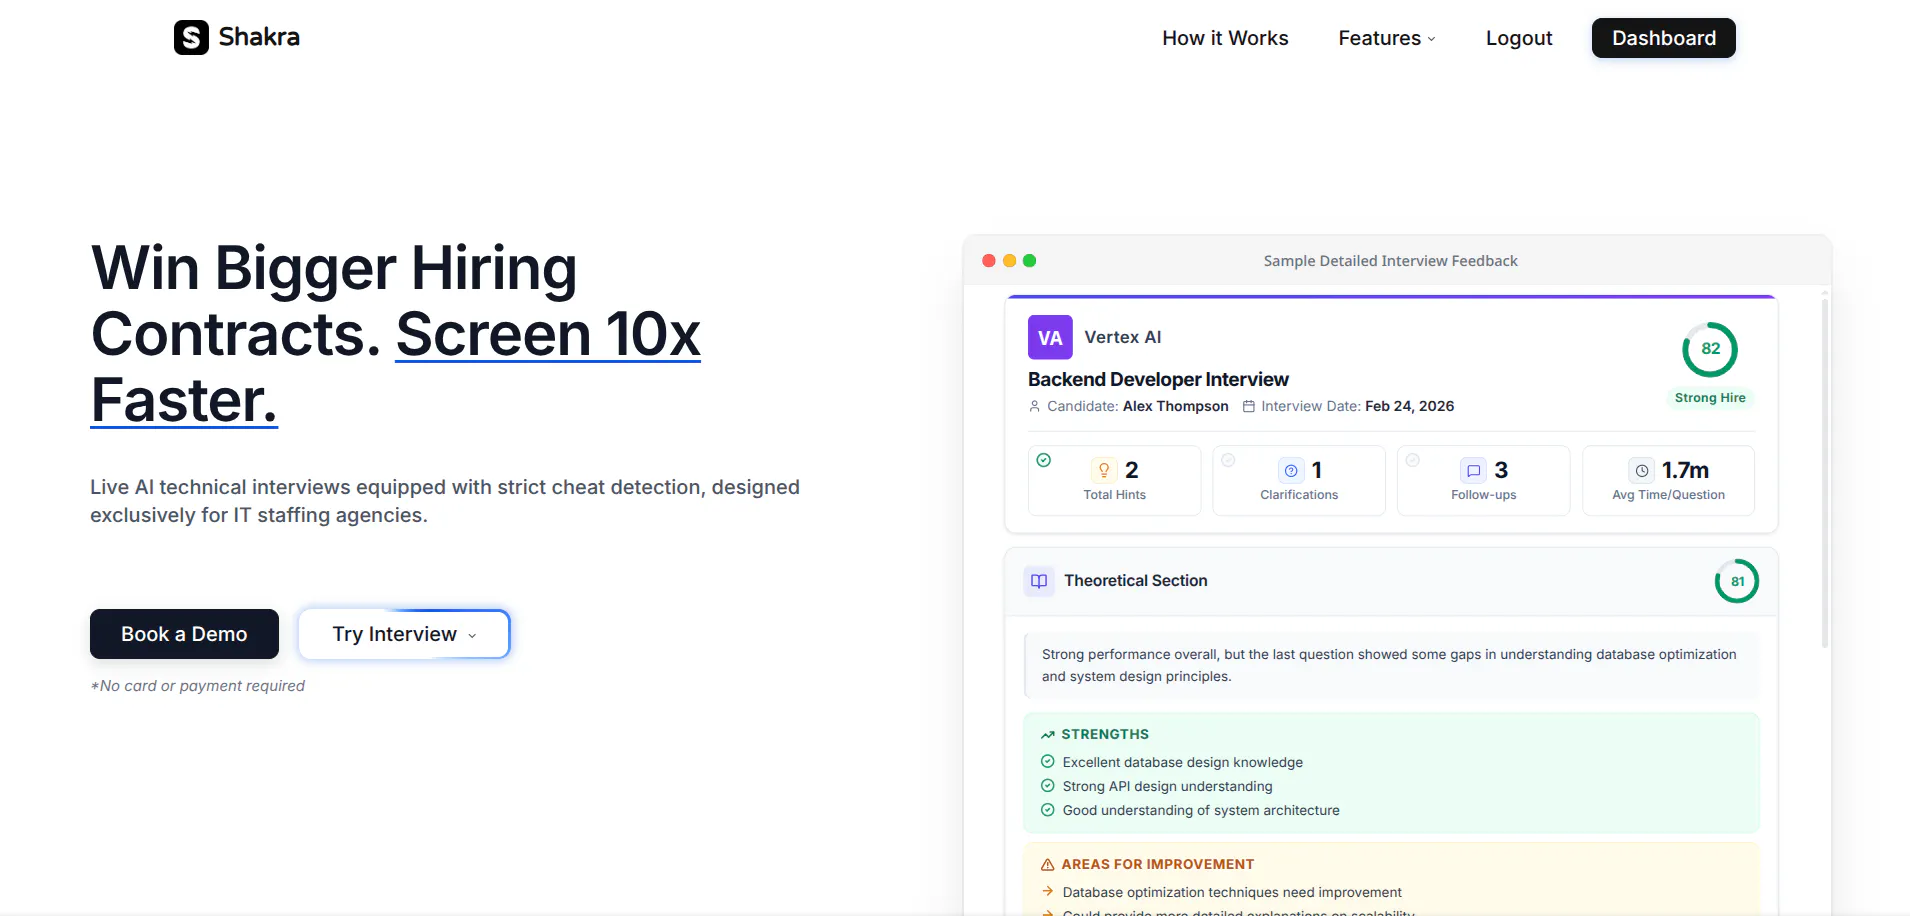Screen dimensions: 1910x916
Task: Open the Try Interview dropdown
Action: pyautogui.click(x=404, y=634)
